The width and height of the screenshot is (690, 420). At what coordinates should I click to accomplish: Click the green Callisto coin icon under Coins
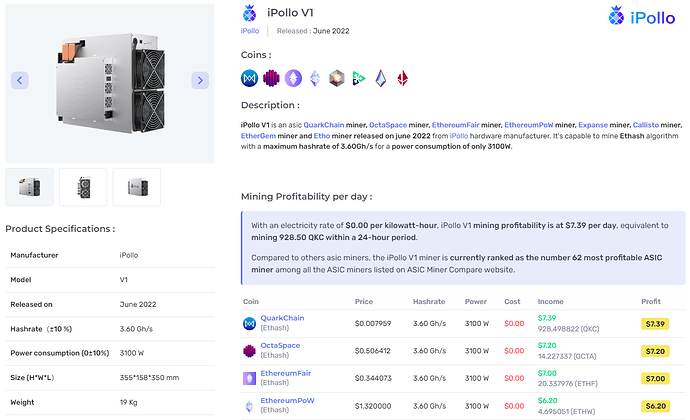pyautogui.click(x=360, y=78)
